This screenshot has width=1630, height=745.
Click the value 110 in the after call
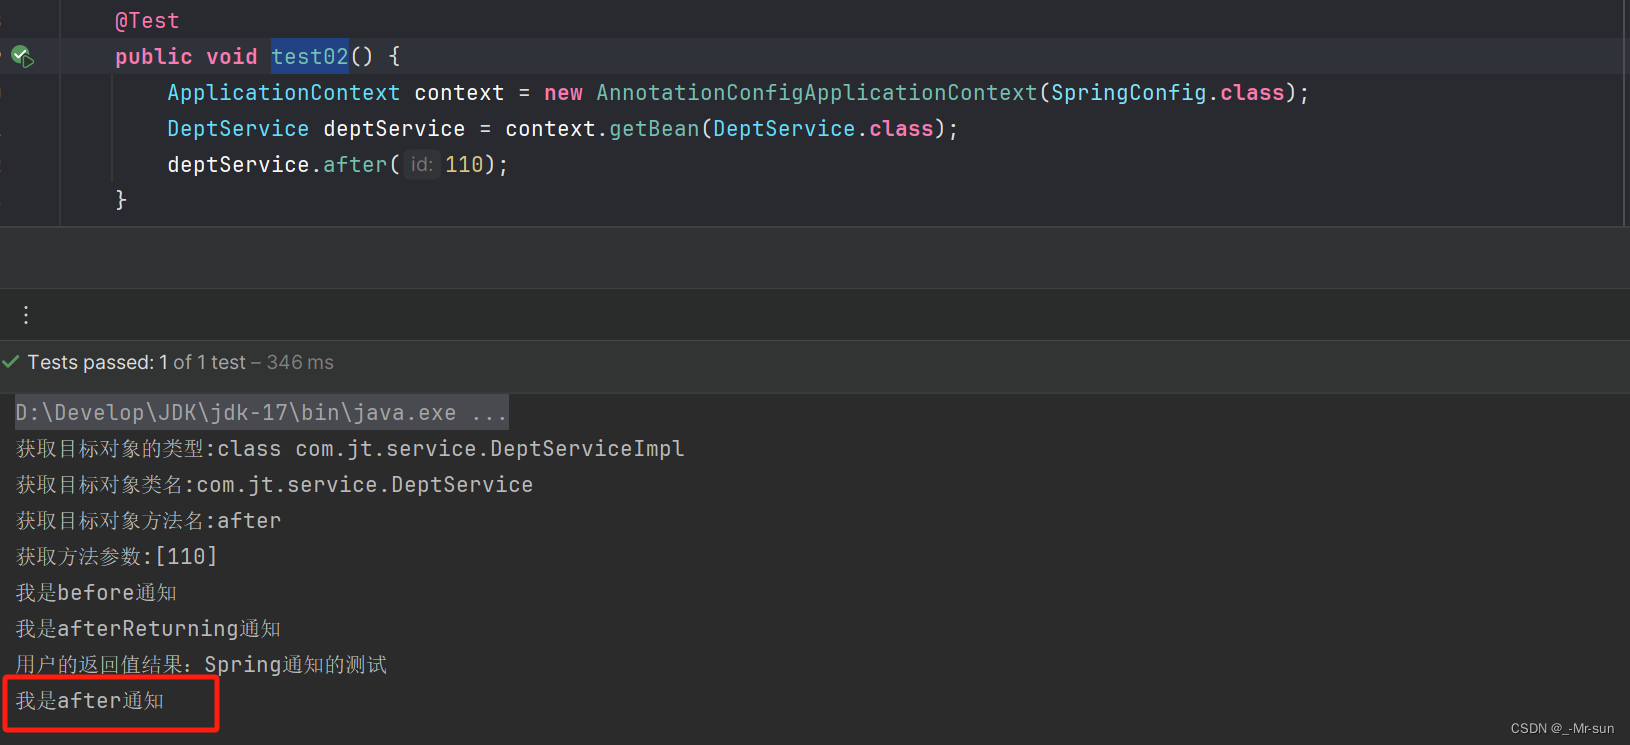(464, 165)
